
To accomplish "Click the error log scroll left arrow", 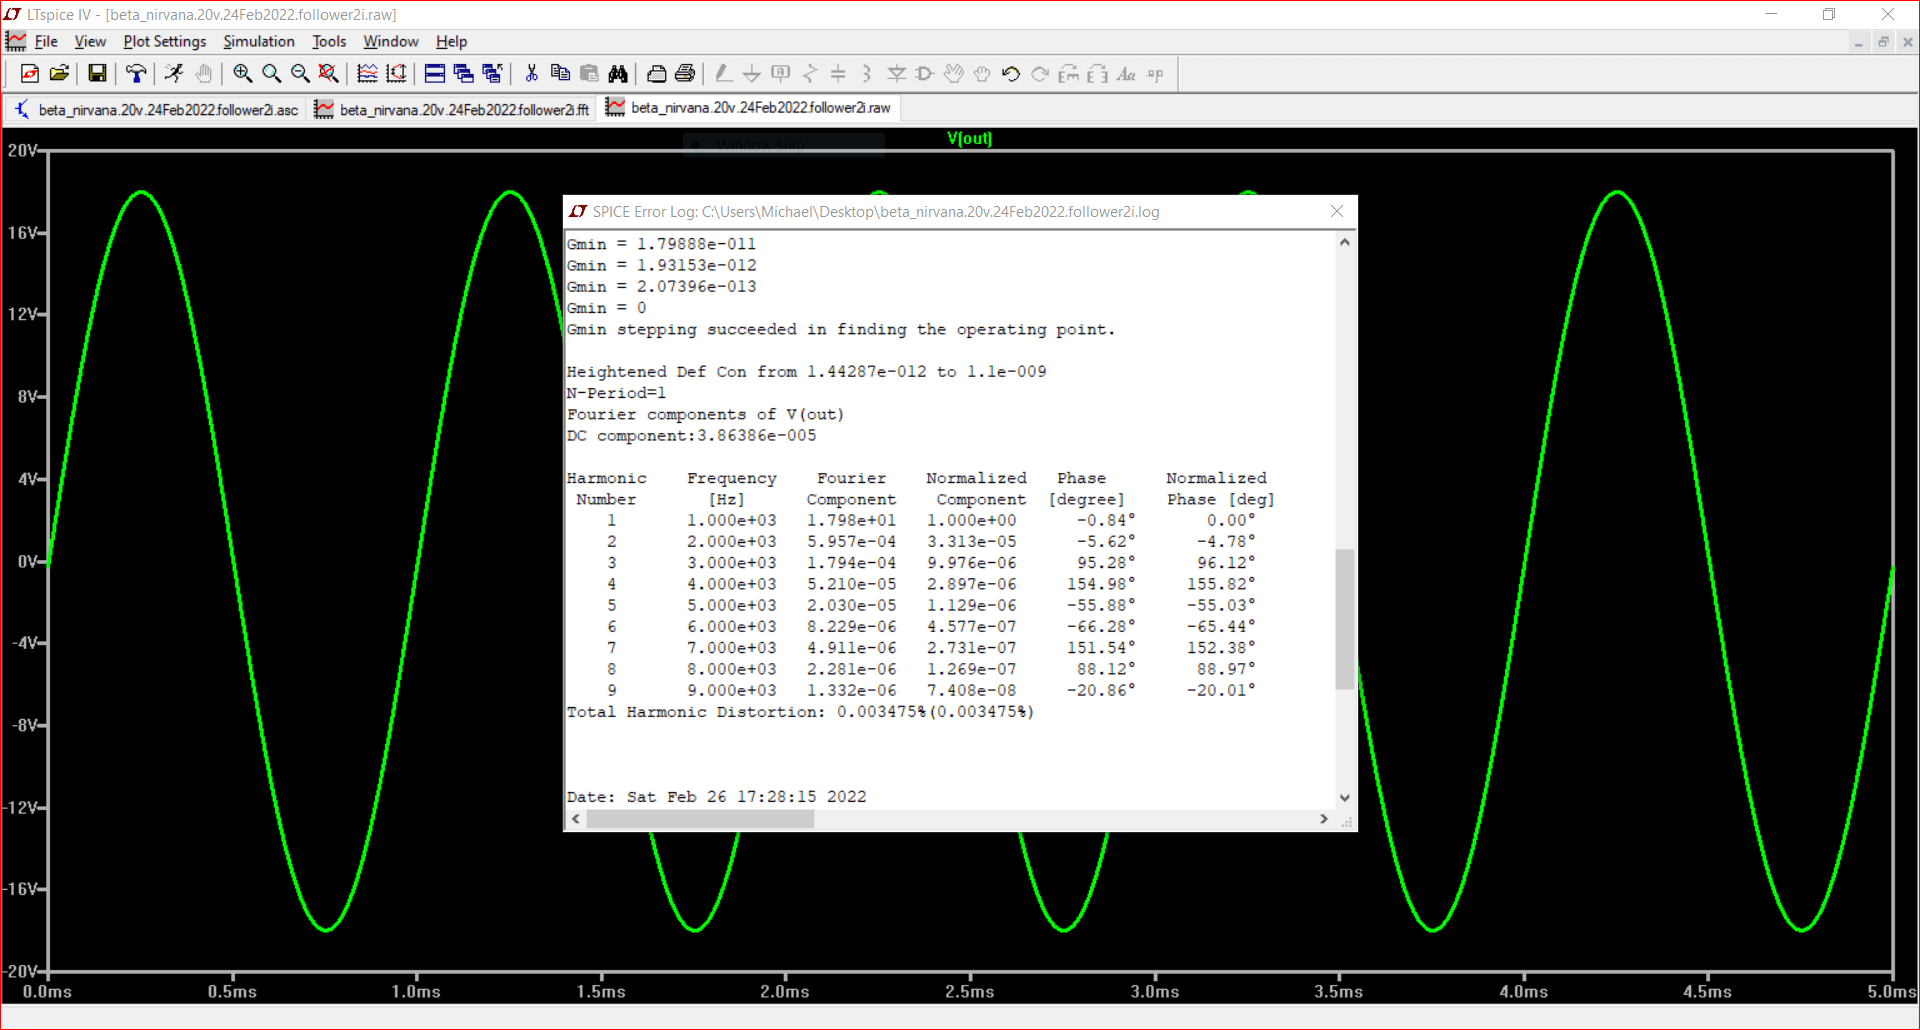I will [x=575, y=819].
